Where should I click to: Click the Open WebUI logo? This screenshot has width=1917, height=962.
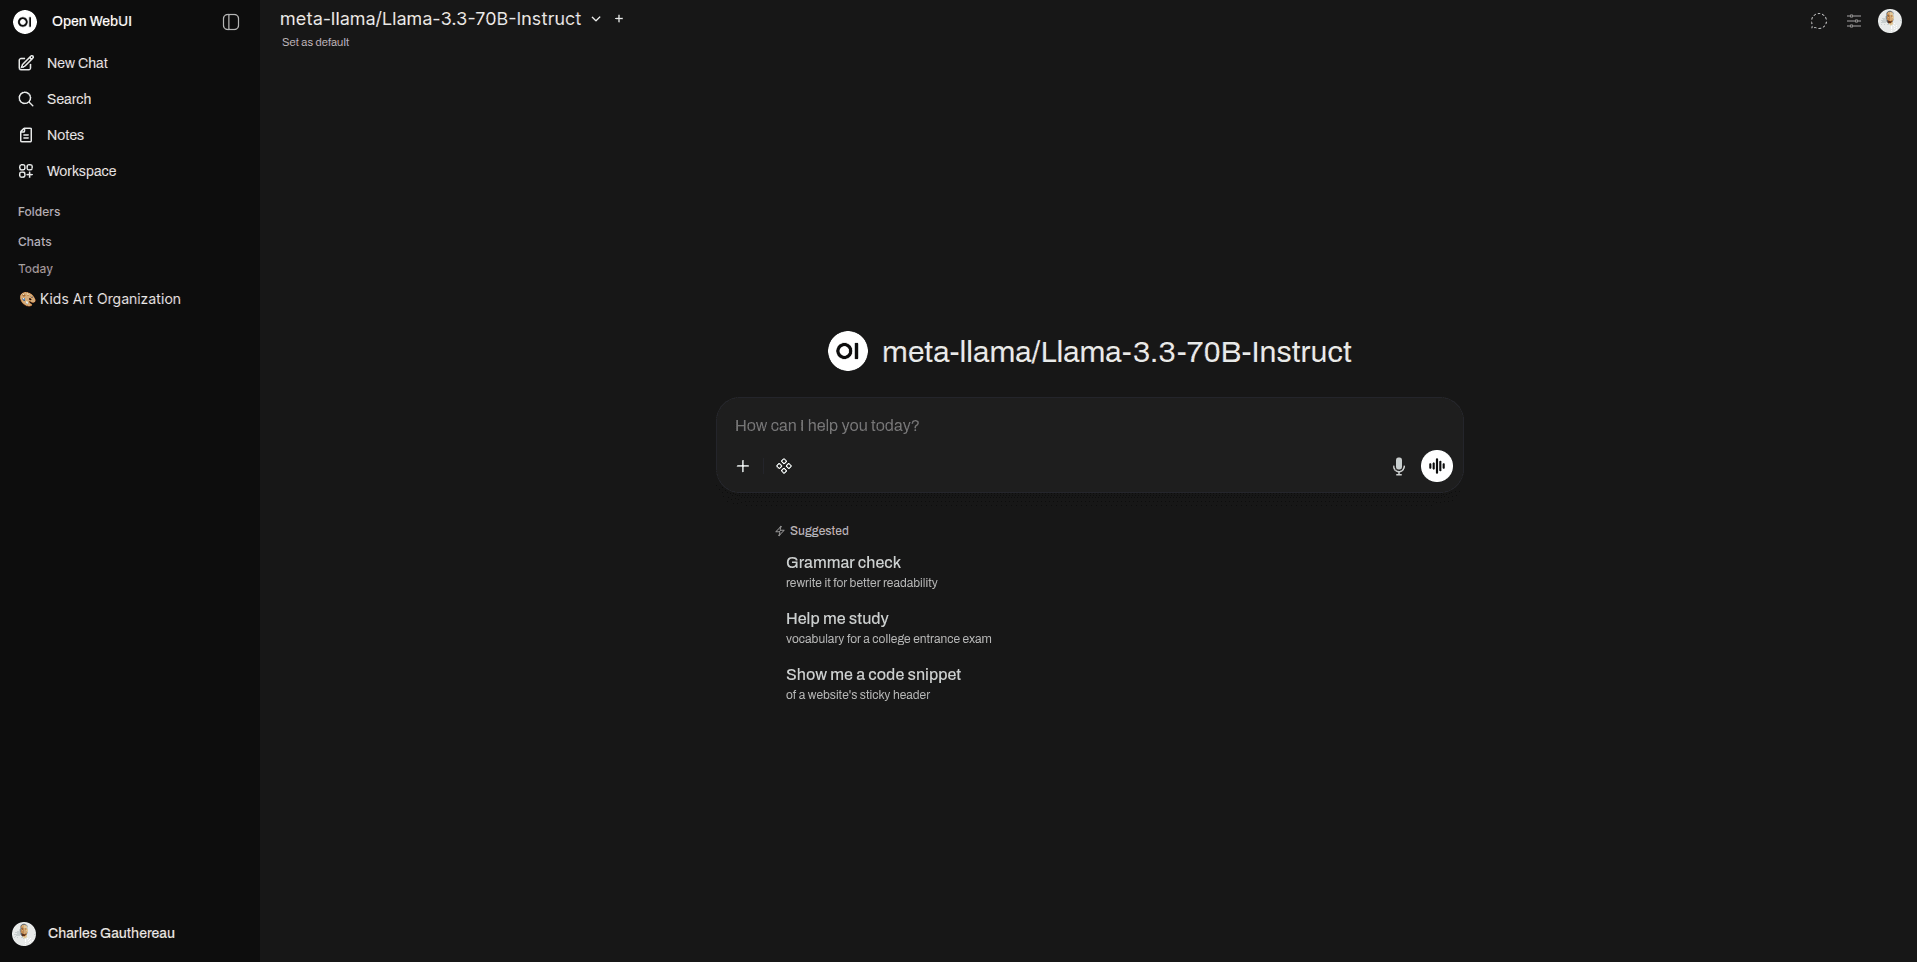click(25, 21)
